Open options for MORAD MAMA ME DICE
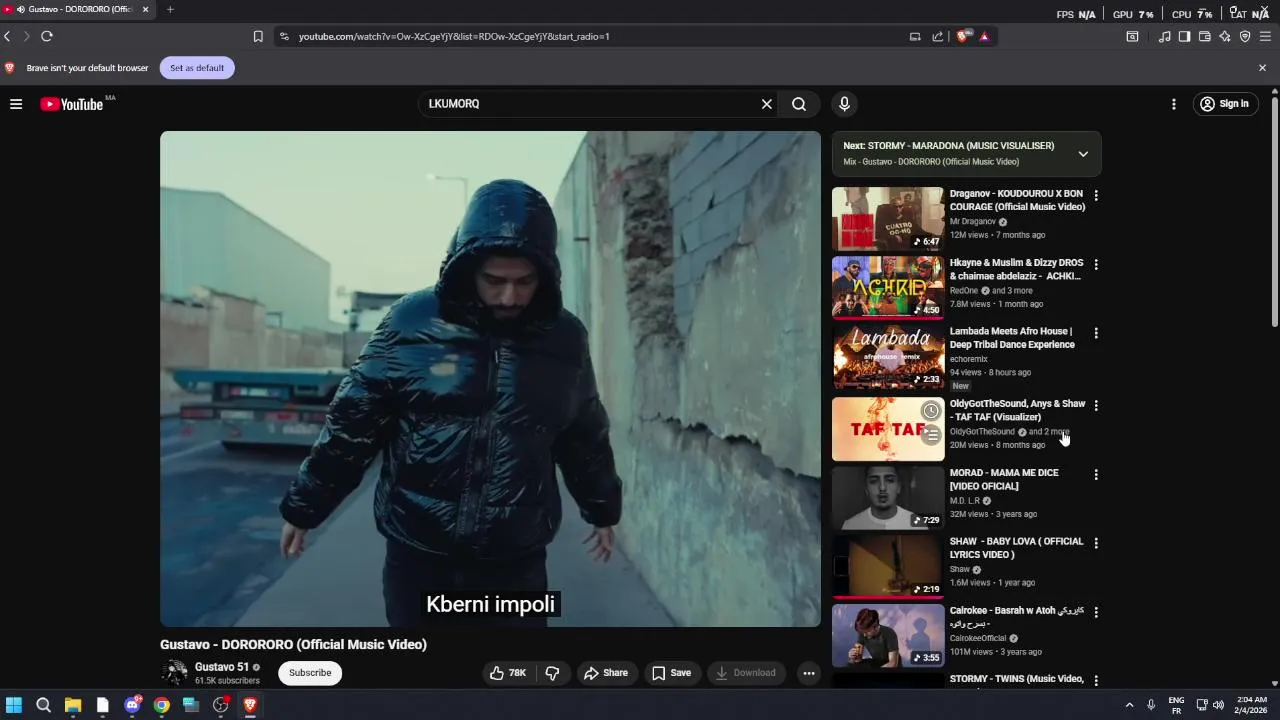This screenshot has width=1280, height=720. point(1096,475)
